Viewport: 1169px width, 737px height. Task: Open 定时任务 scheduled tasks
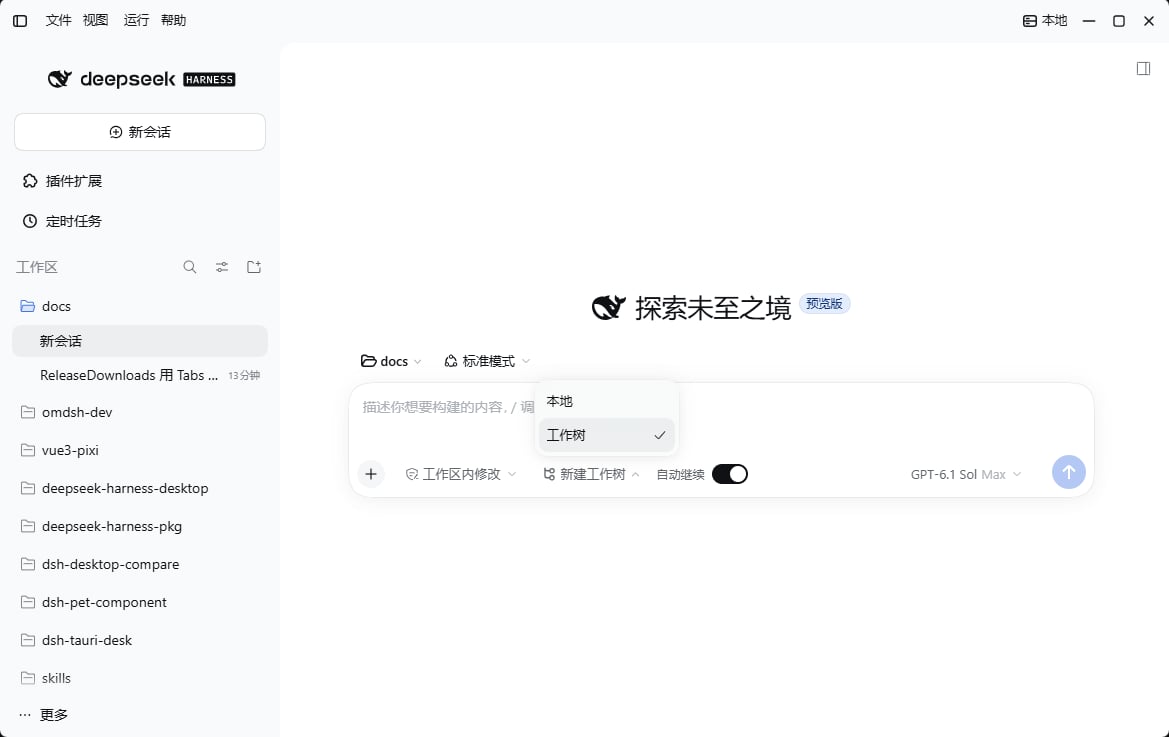tap(63, 221)
